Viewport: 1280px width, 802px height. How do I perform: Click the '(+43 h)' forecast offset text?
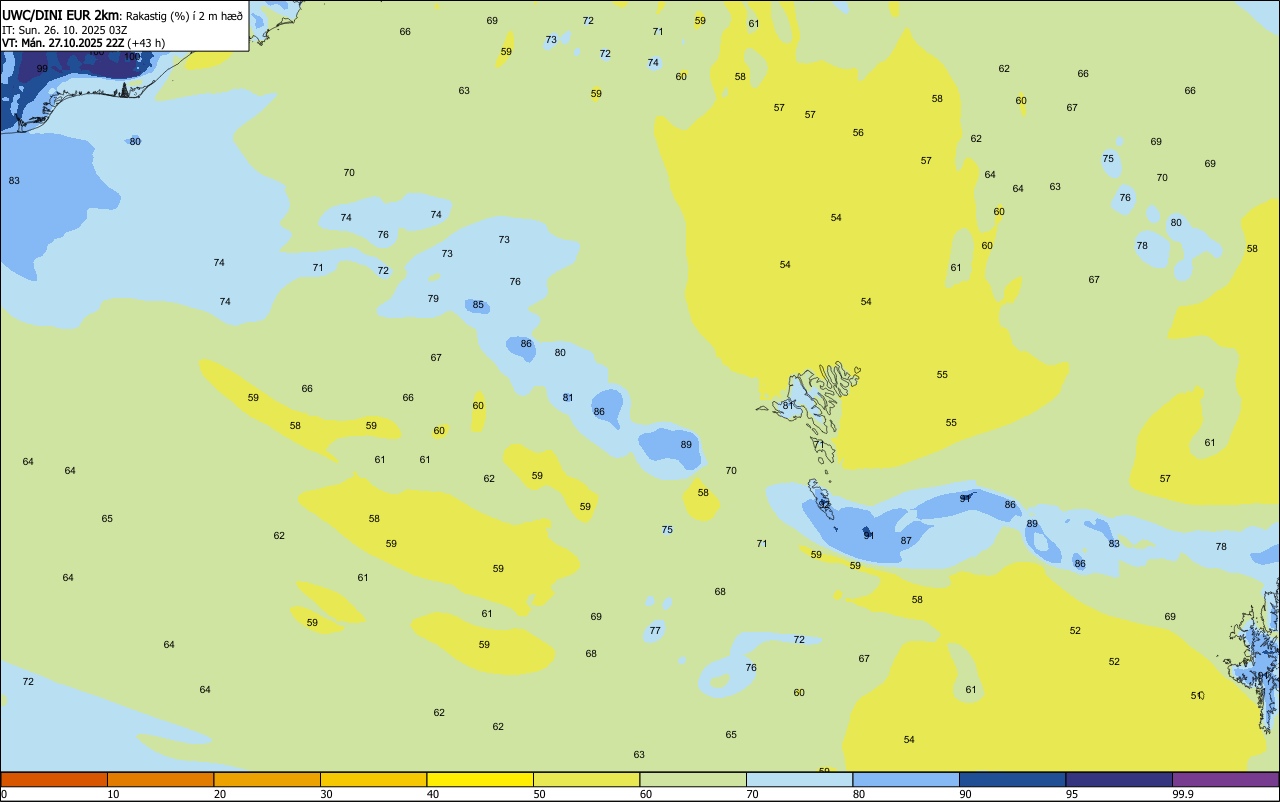[147, 43]
